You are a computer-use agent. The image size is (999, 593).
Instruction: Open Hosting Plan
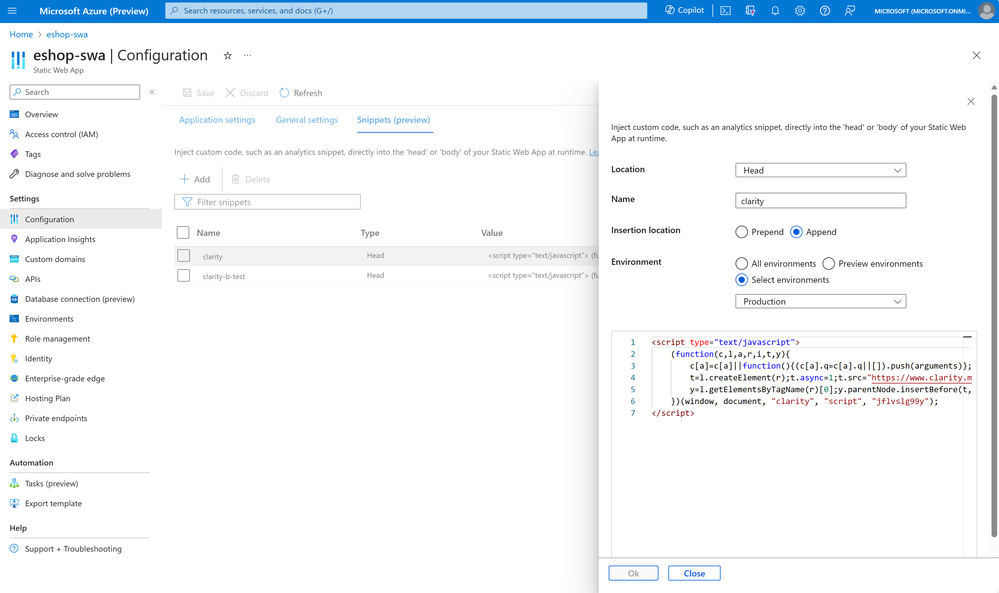pyautogui.click(x=47, y=399)
